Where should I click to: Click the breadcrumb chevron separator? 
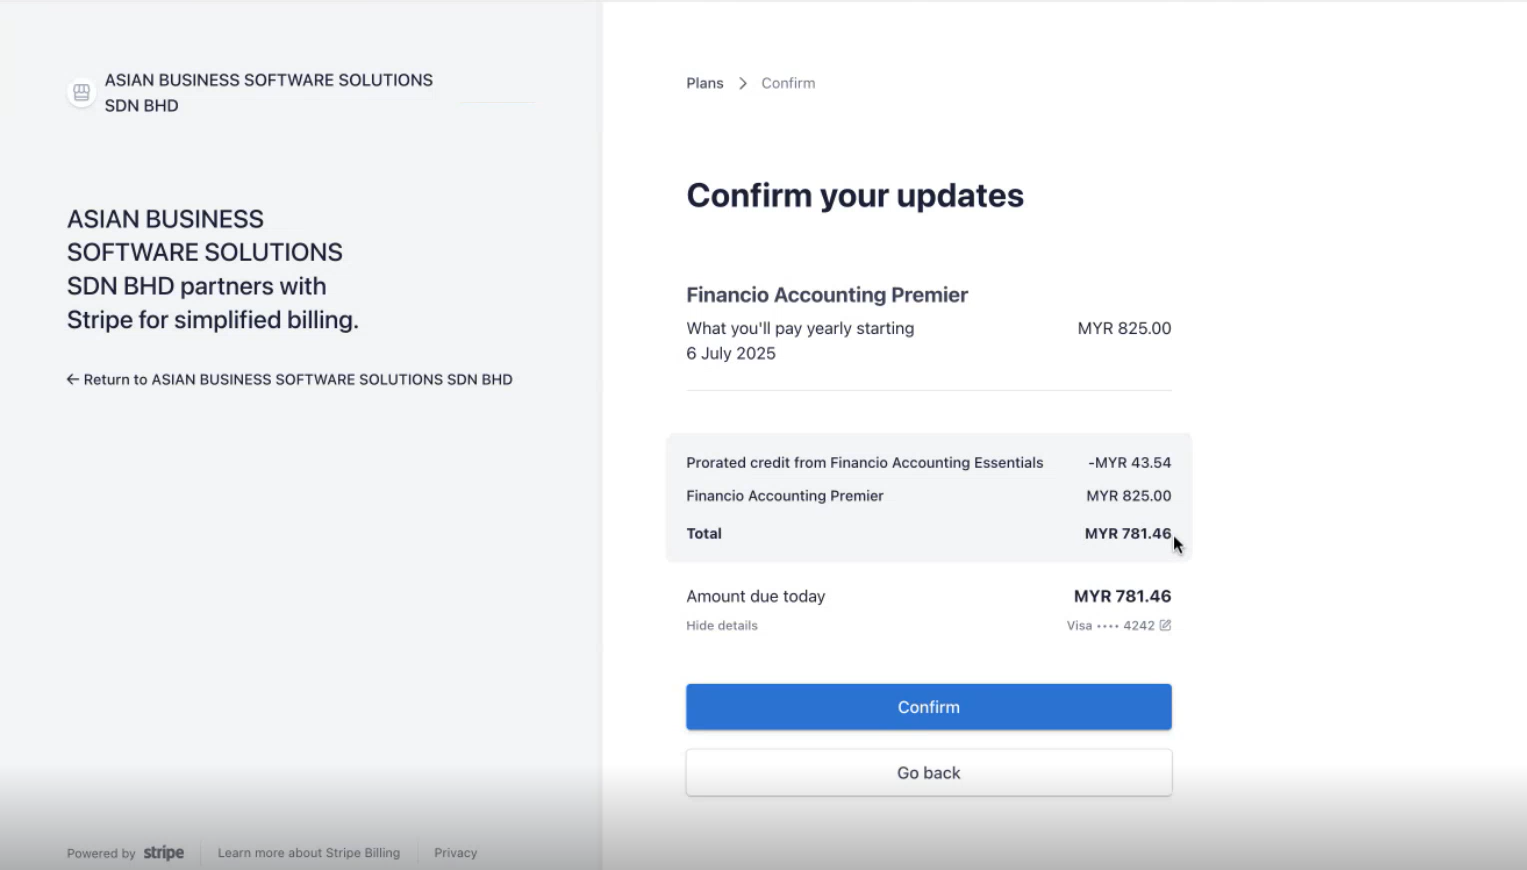coord(742,84)
